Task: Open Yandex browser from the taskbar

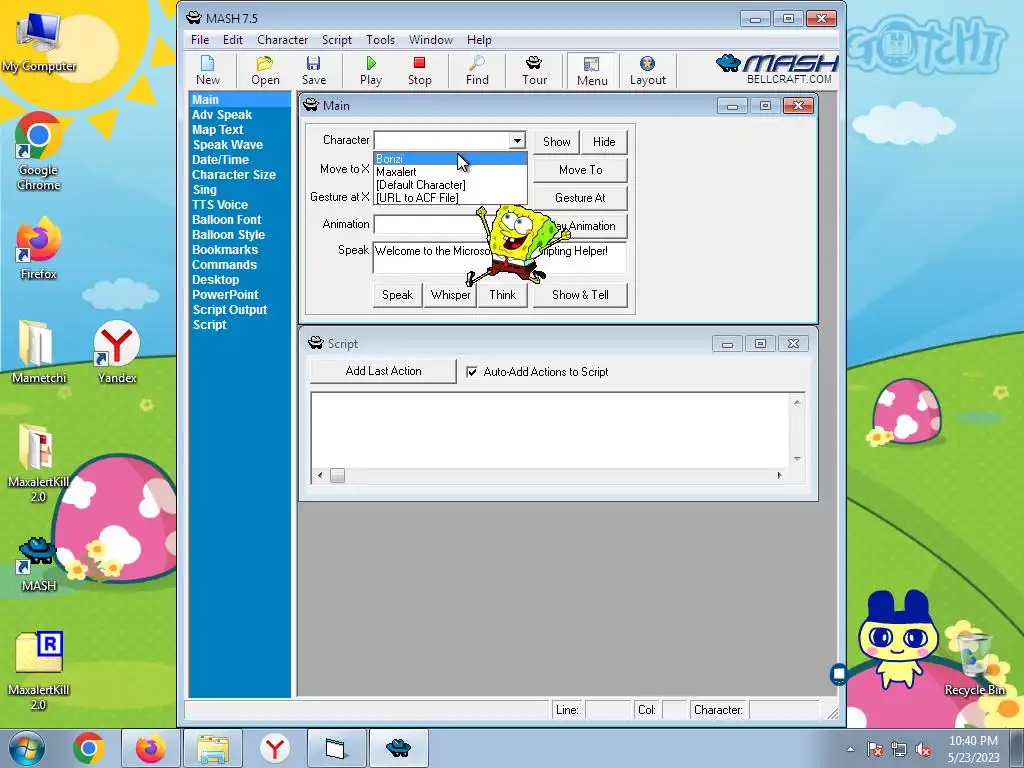Action: point(275,748)
